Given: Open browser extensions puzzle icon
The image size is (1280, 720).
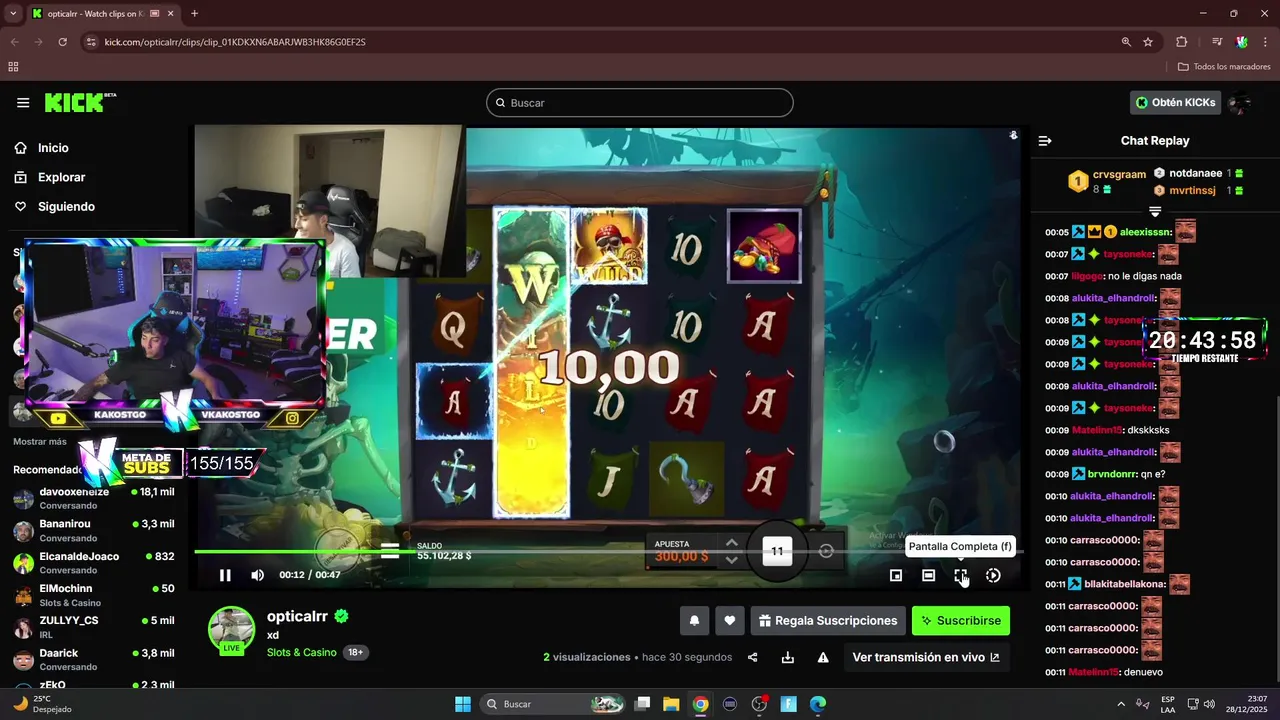Looking at the screenshot, I should tap(1182, 42).
